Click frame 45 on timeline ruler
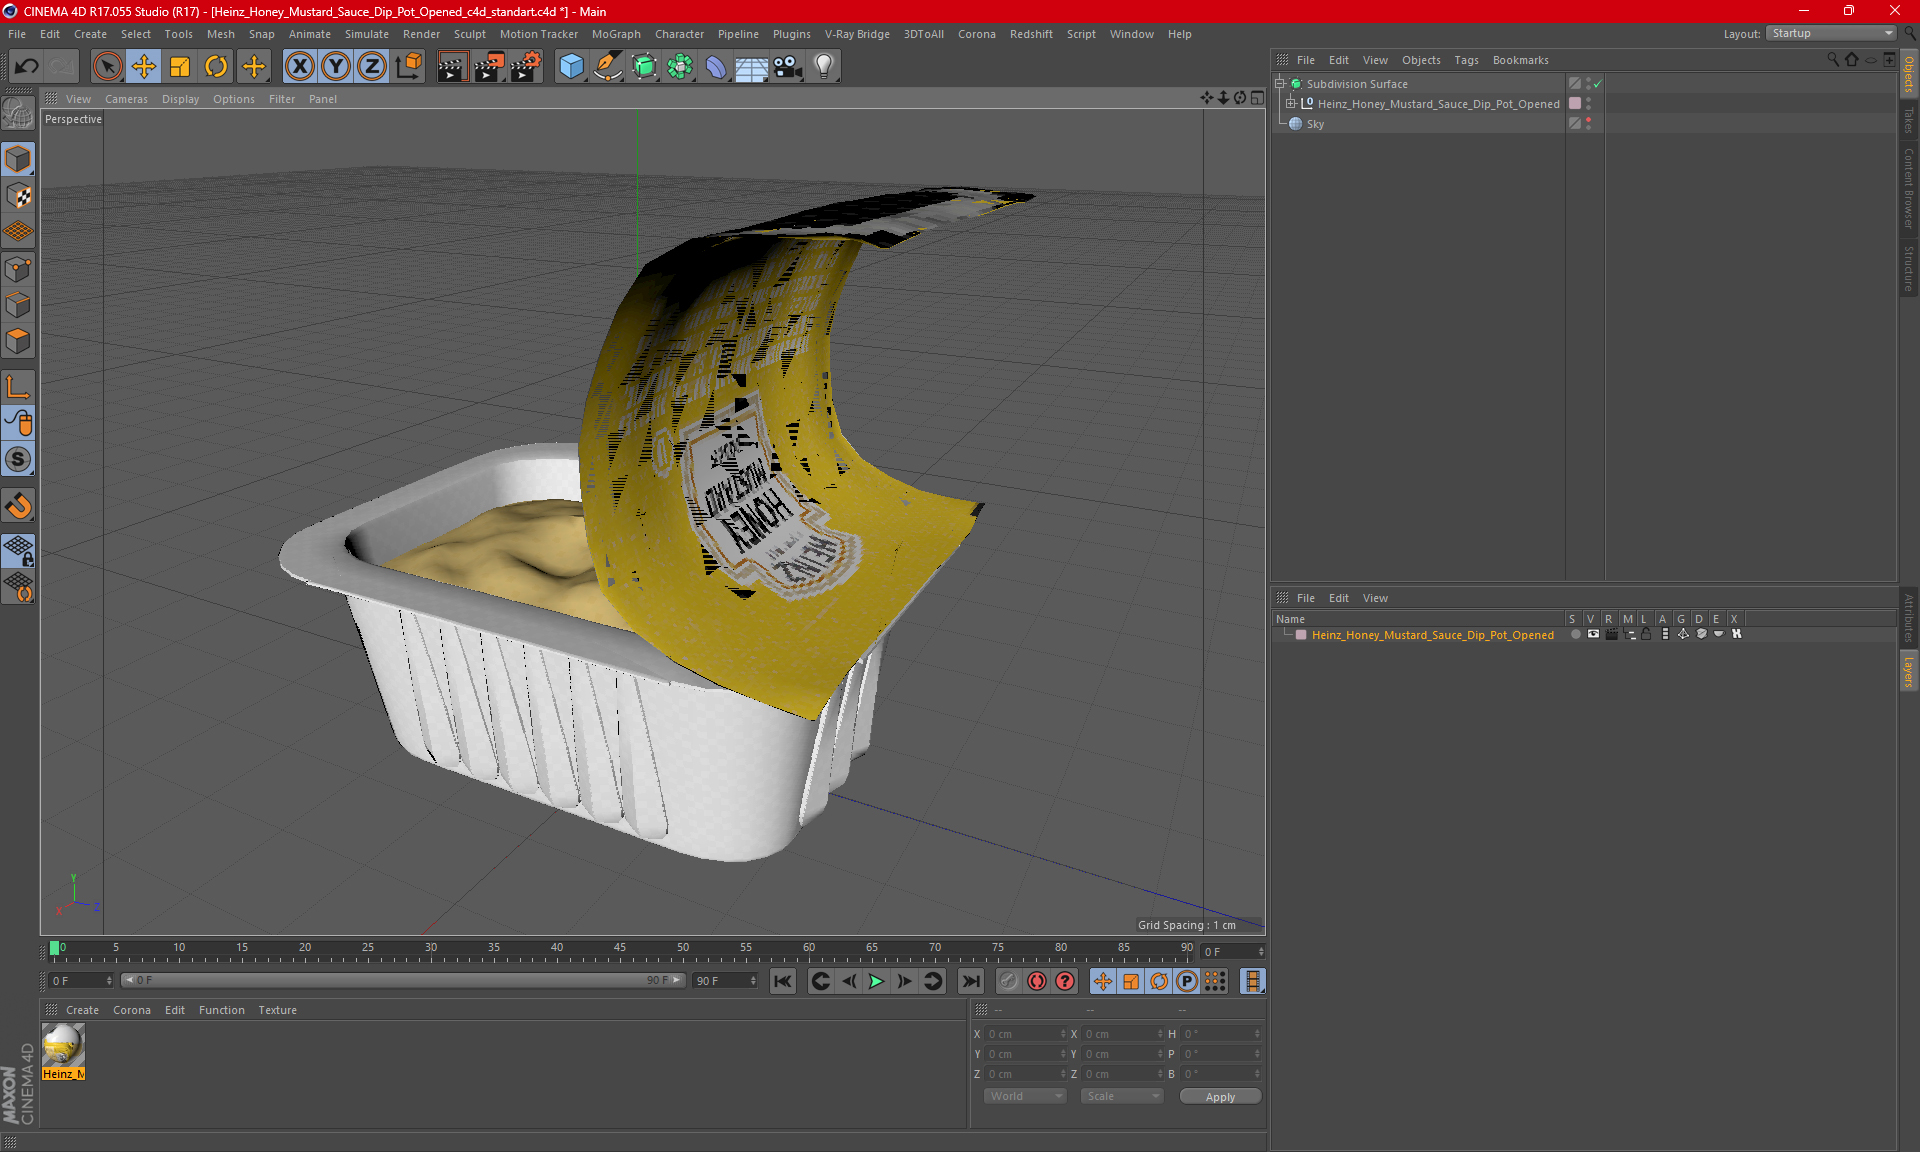 click(619, 950)
